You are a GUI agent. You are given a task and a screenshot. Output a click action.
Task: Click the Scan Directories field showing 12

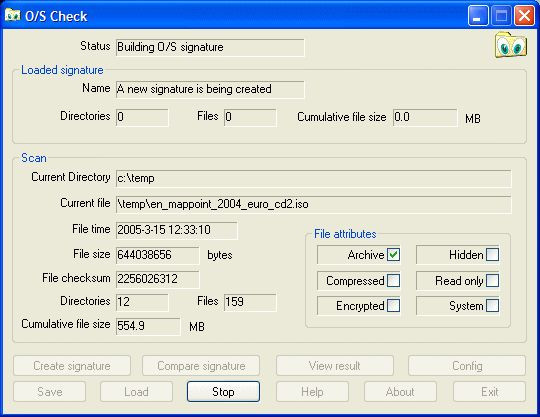point(142,302)
